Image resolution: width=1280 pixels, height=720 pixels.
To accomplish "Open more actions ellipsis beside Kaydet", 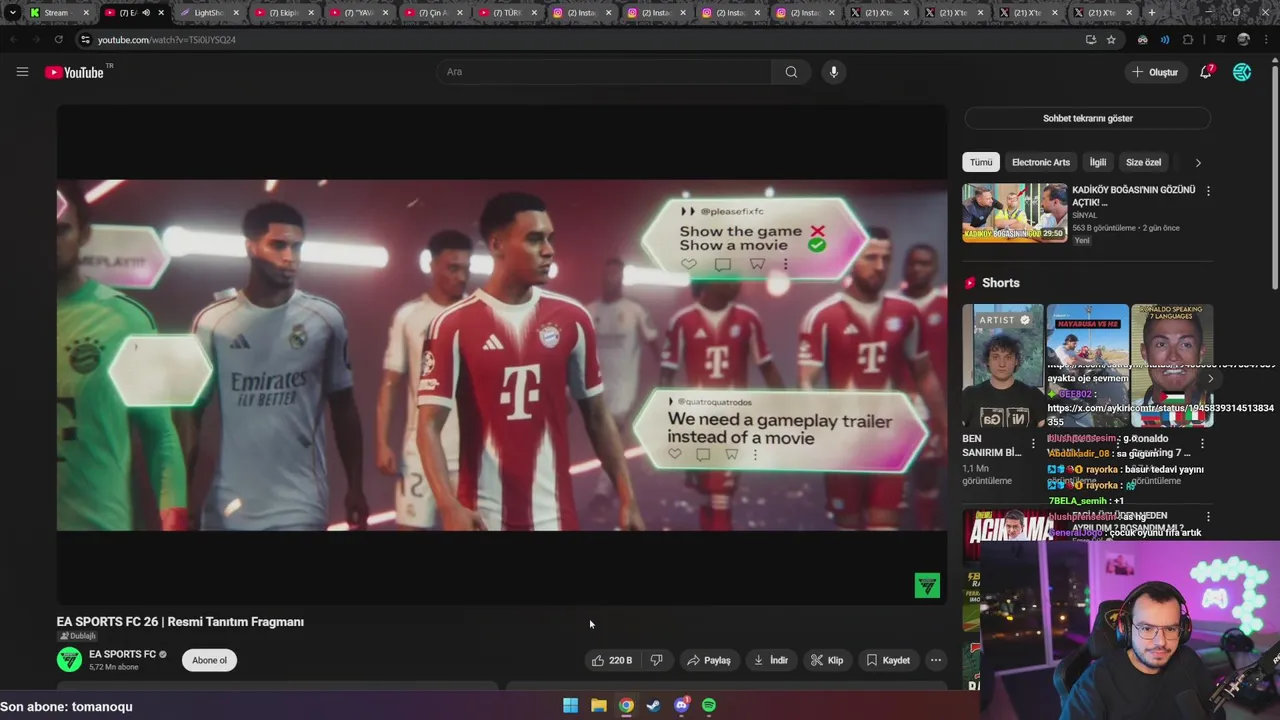I will coord(936,660).
